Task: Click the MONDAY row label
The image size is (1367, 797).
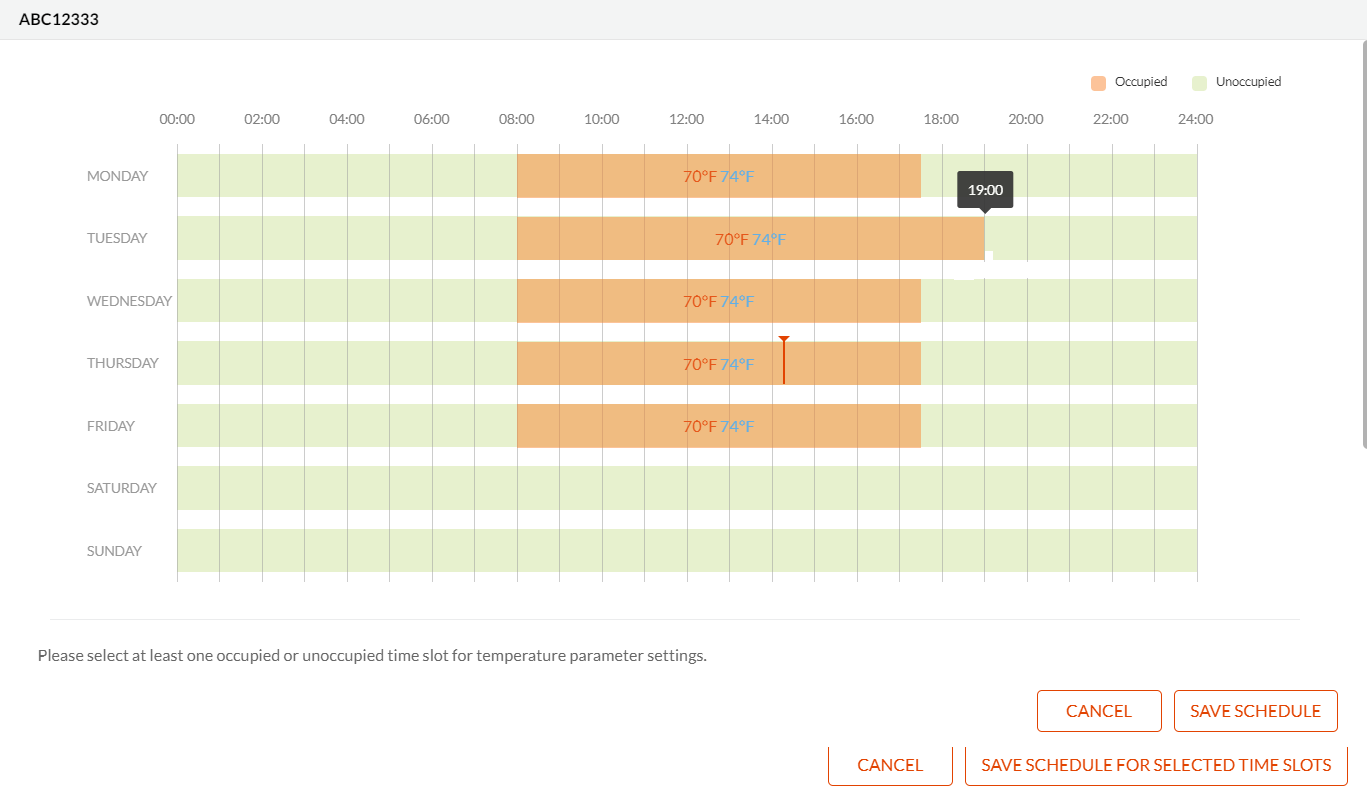Action: [117, 176]
